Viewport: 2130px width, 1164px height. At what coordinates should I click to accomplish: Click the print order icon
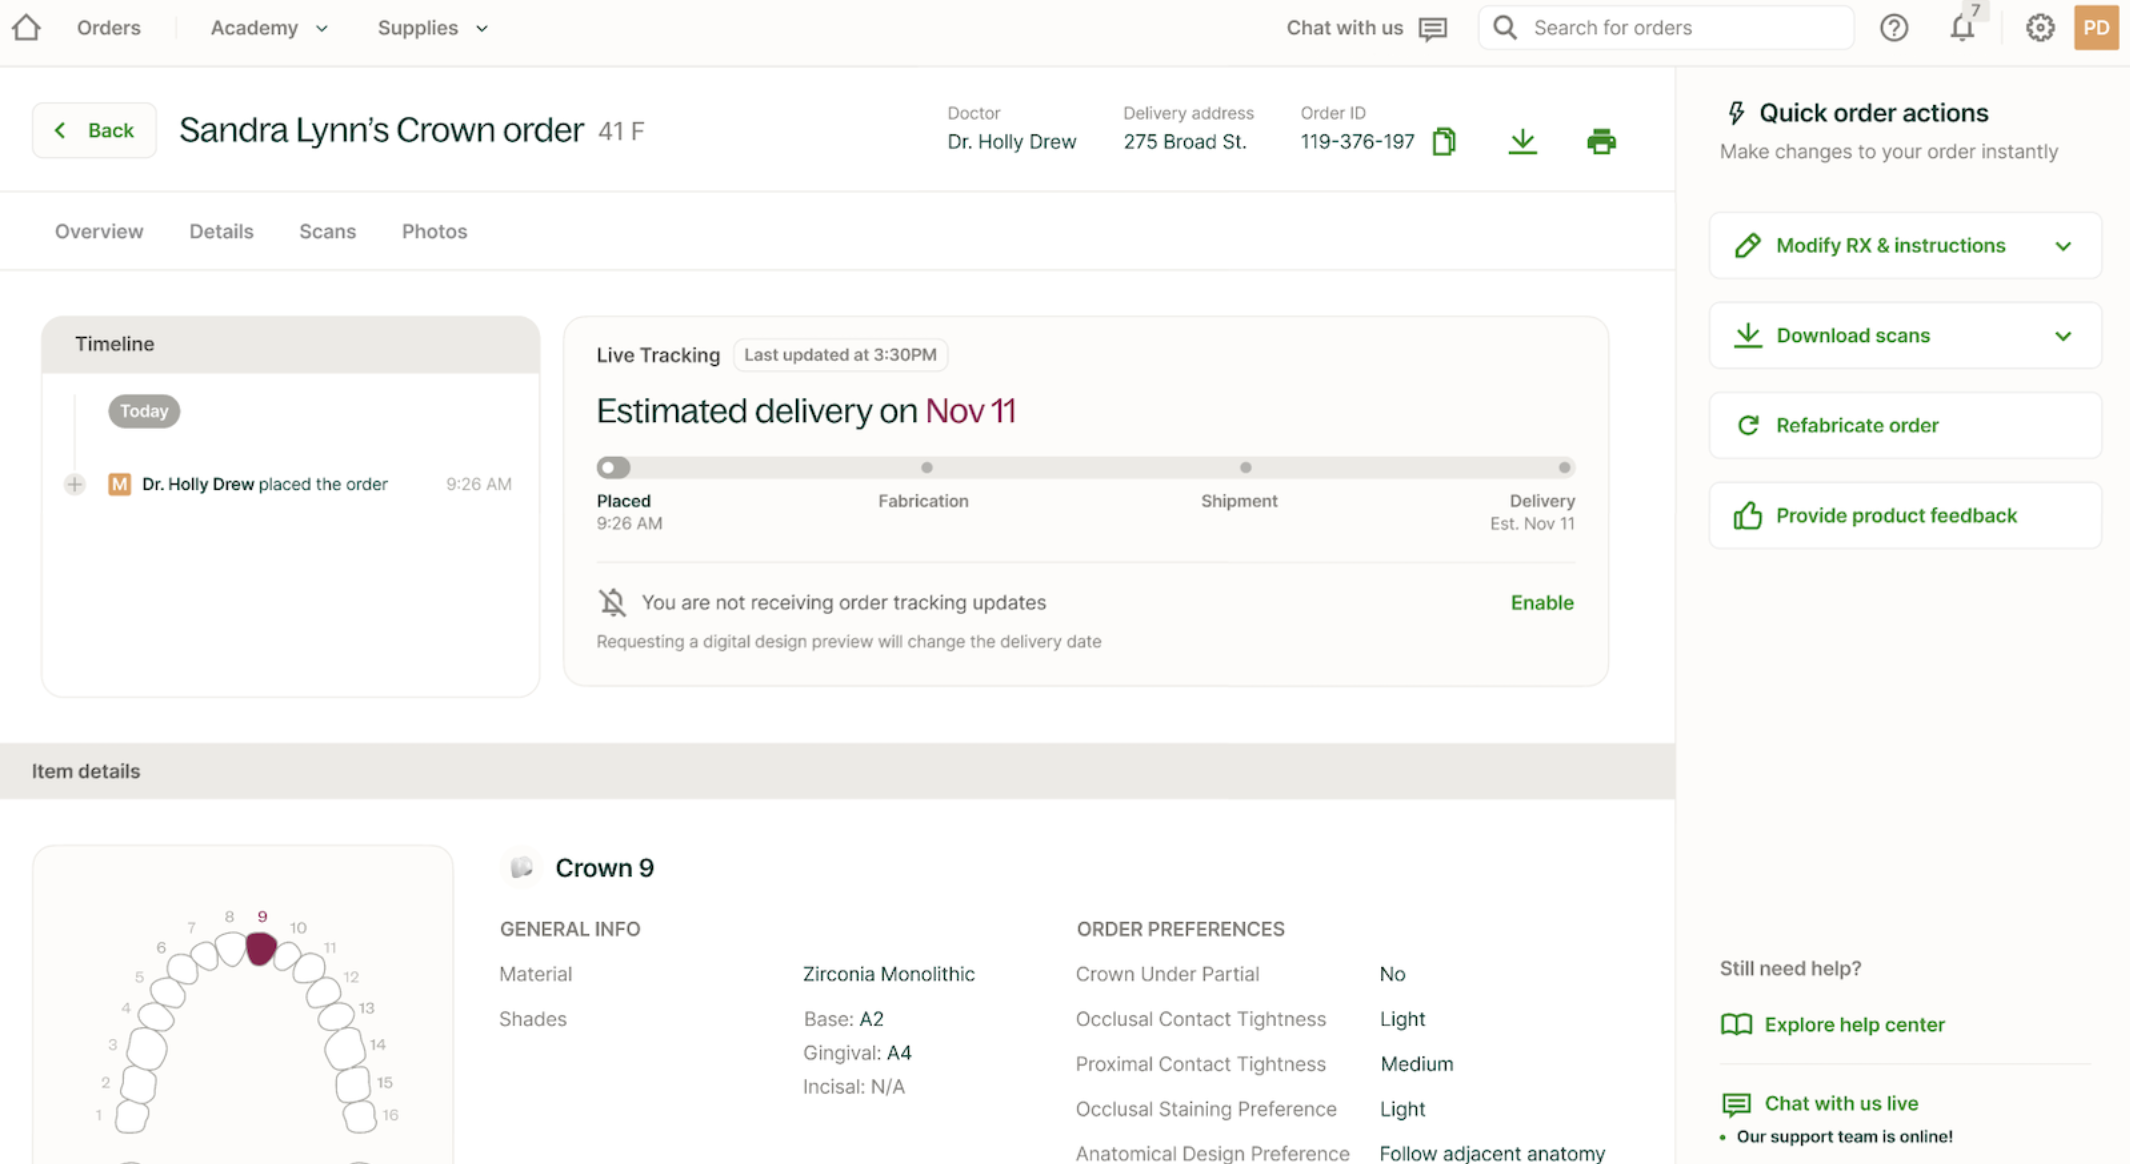coord(1601,142)
